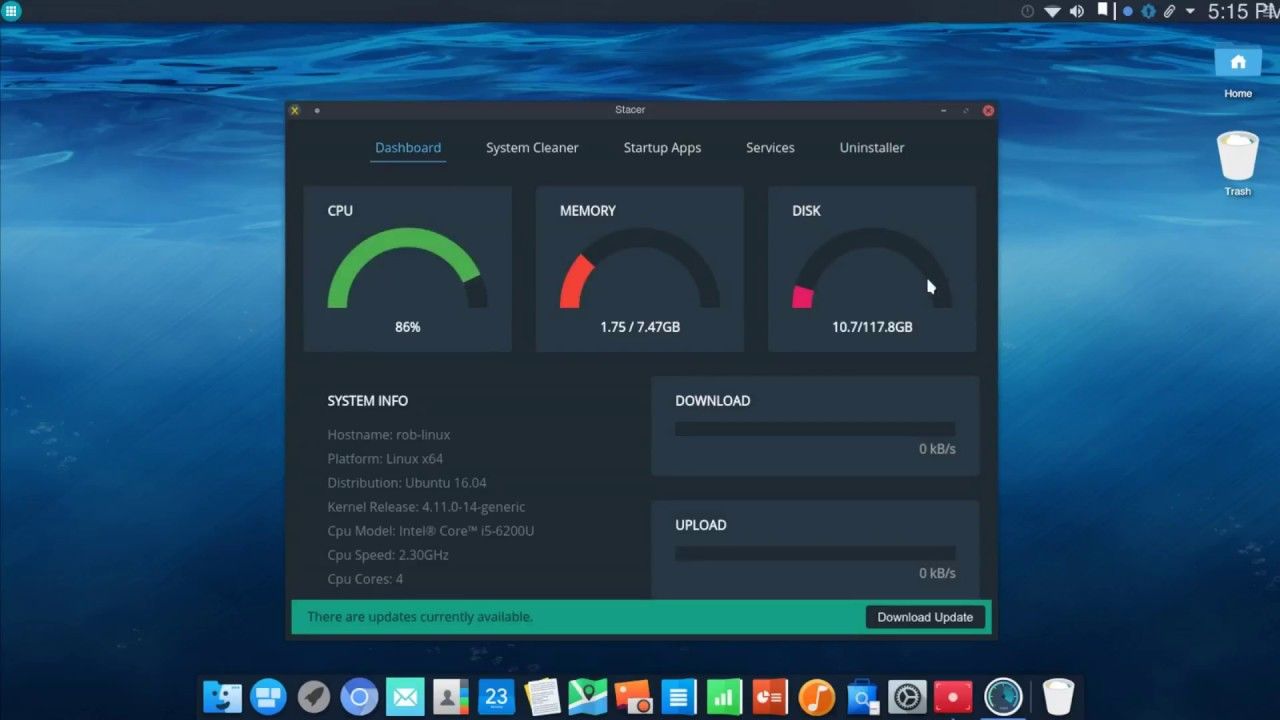Click the Download Update button

924,617
